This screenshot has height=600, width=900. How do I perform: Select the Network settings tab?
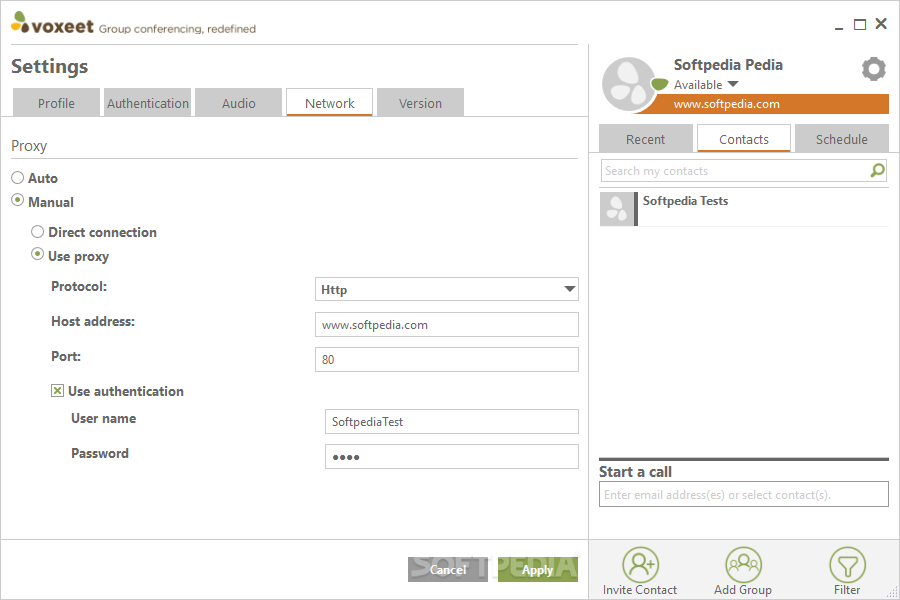point(329,103)
